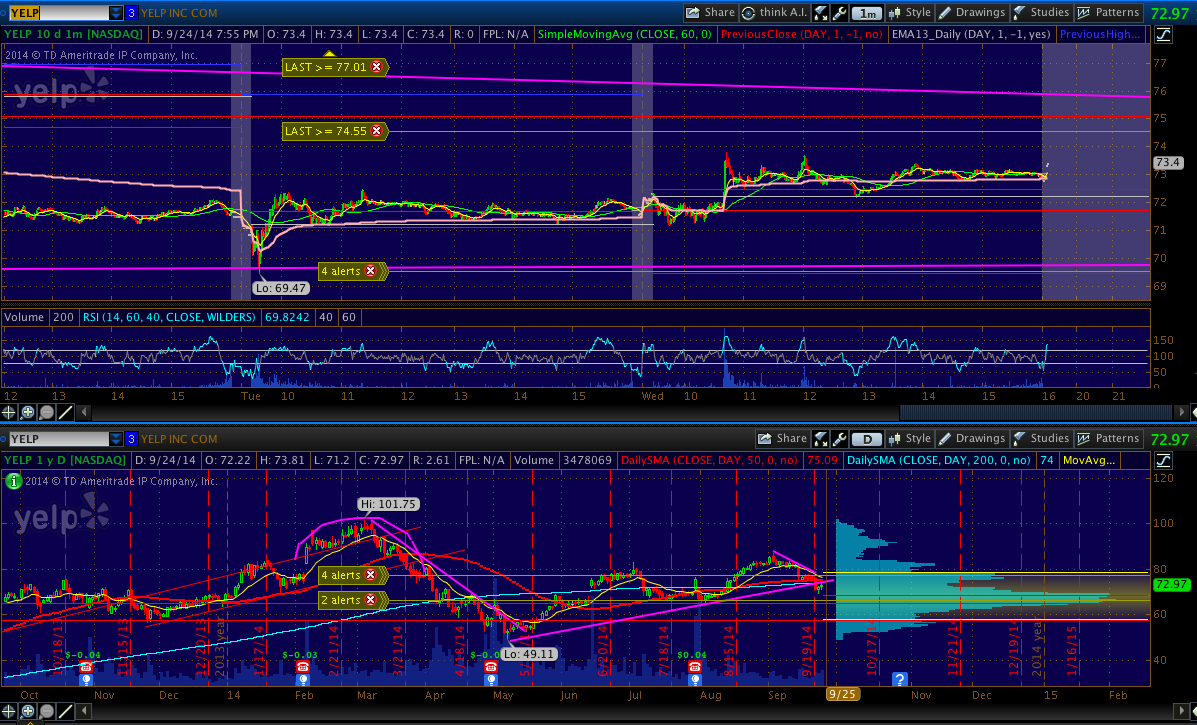Screen dimensions: 1197x725
Task: Zoom in using the magnifier plus icon
Action: (28, 412)
